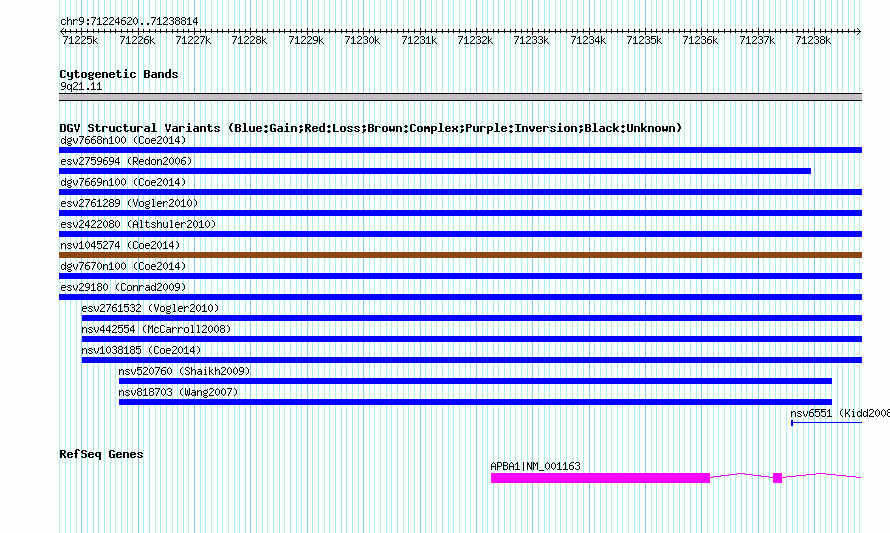Click the nsv6551 (Kidd2008) label
Image resolution: width=890 pixels, height=533 pixels.
pos(840,413)
